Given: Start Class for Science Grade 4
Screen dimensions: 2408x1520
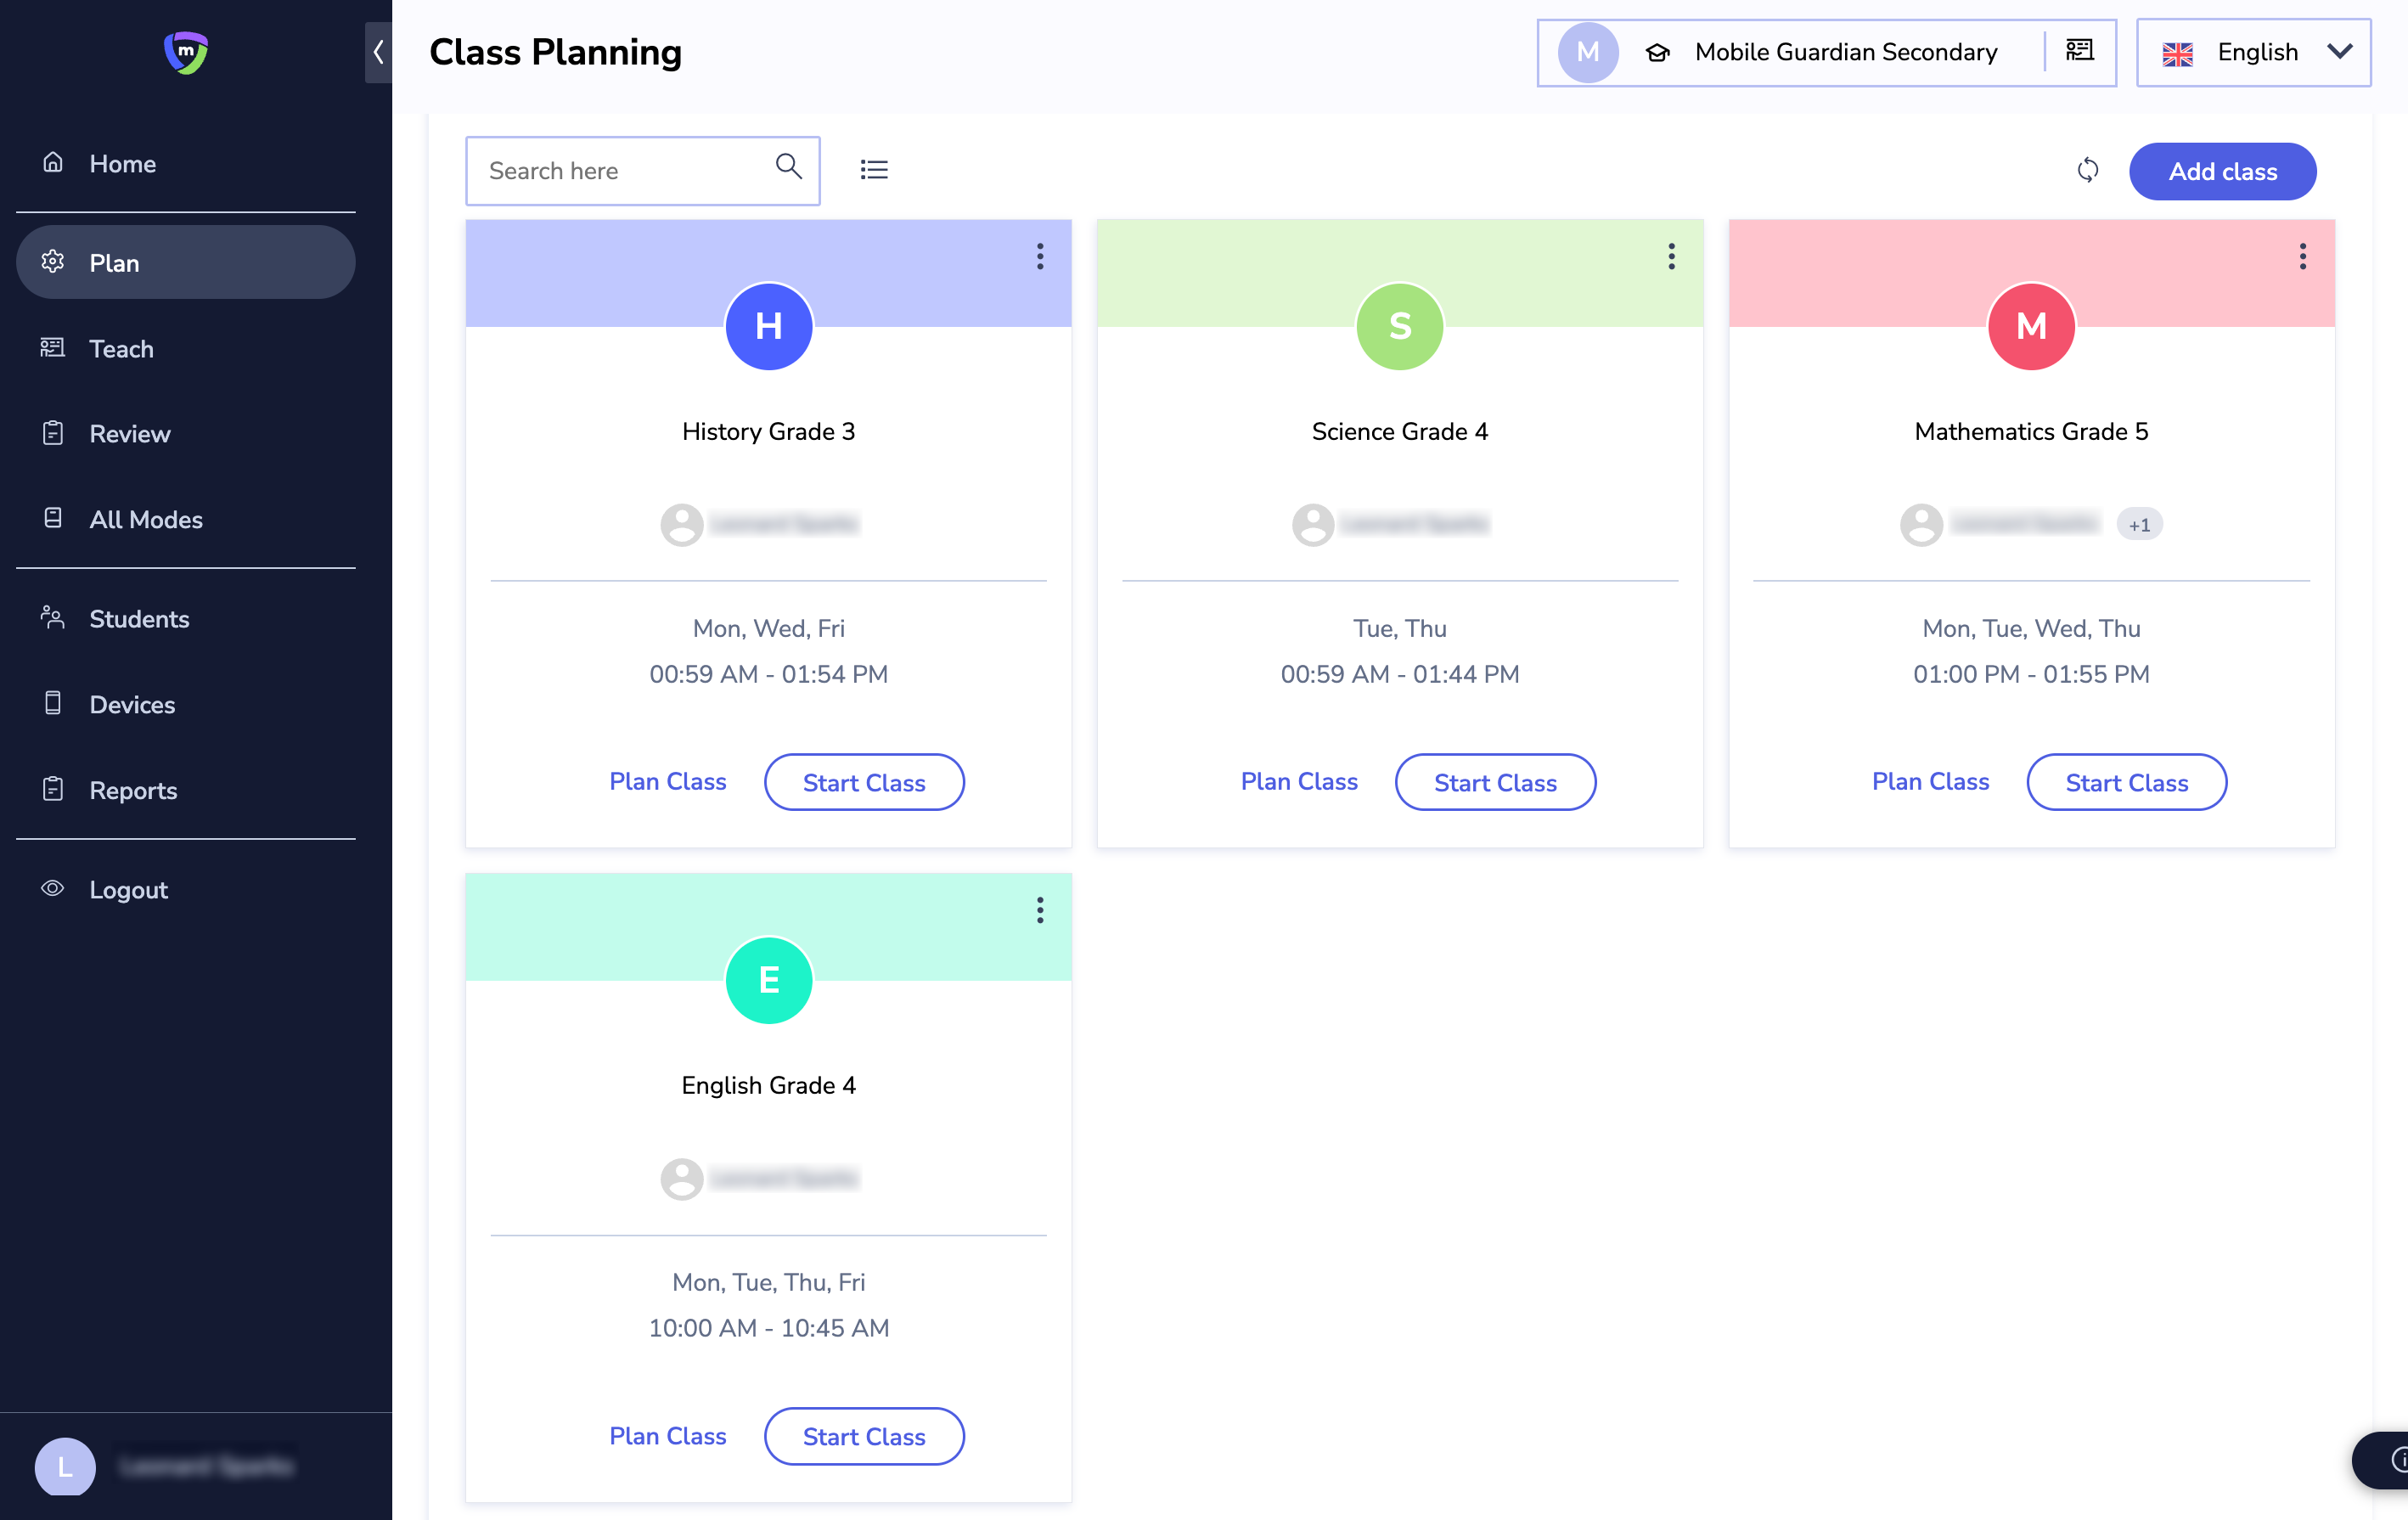Looking at the screenshot, I should pos(1494,782).
